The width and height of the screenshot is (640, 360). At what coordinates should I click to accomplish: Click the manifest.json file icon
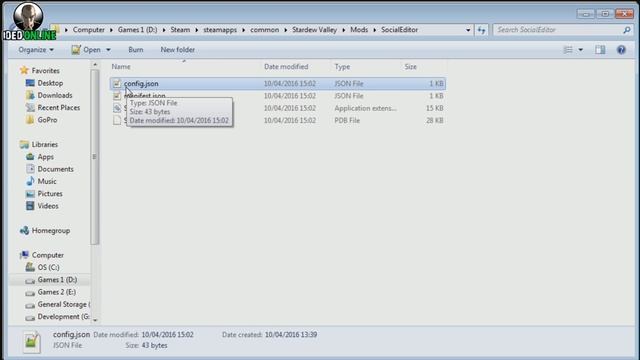tap(117, 96)
